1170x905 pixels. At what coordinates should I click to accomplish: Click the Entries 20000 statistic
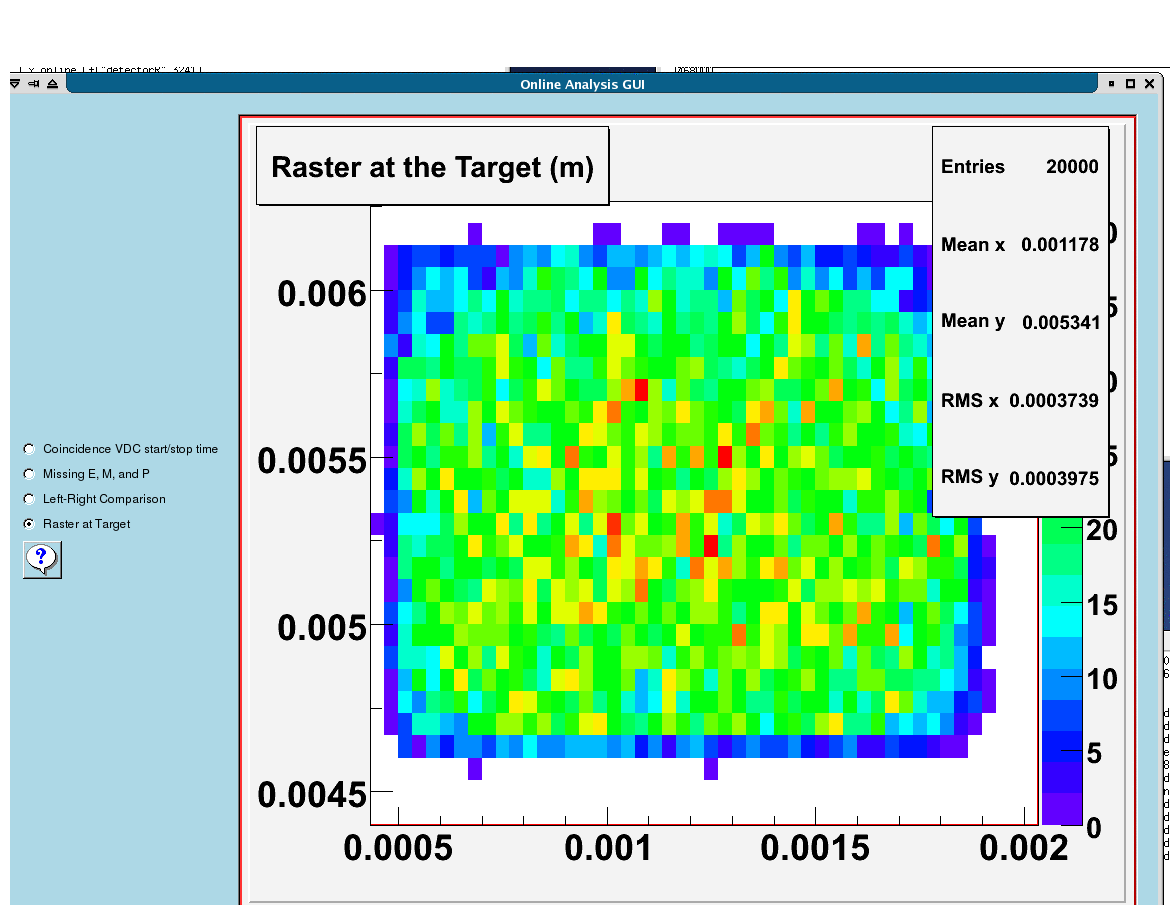click(x=1019, y=166)
